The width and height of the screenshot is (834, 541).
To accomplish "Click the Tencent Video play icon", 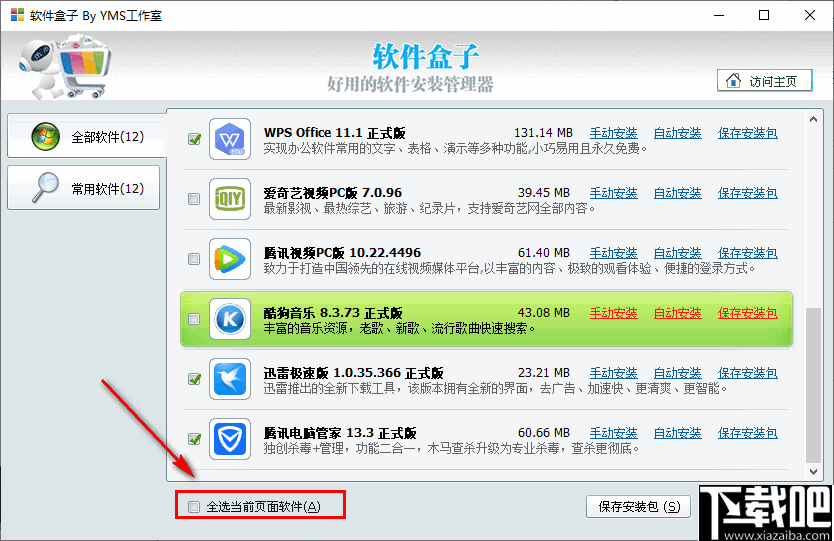I will [x=230, y=259].
